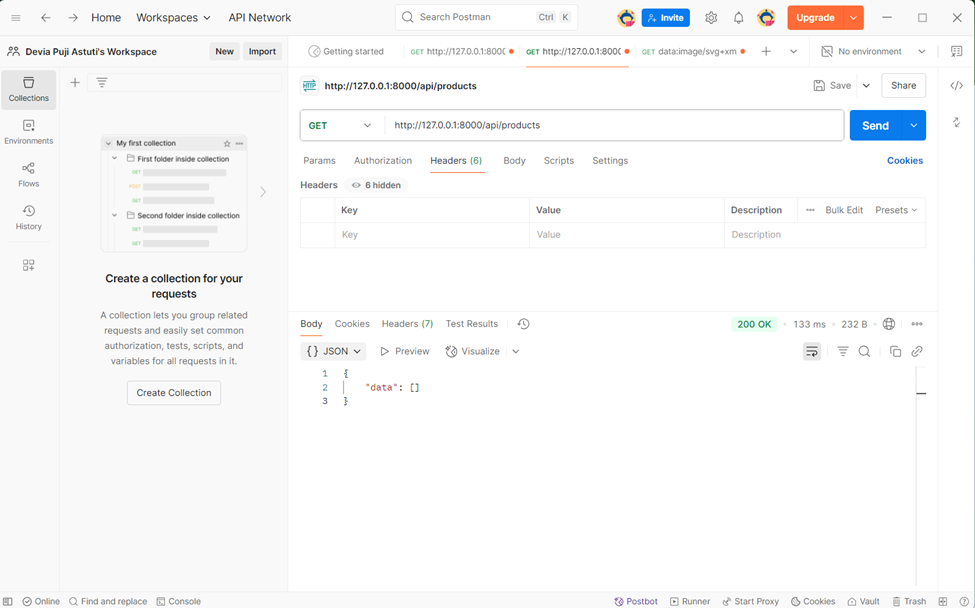The image size is (975, 608).
Task: Switch to the Test Results tab
Action: coord(471,324)
